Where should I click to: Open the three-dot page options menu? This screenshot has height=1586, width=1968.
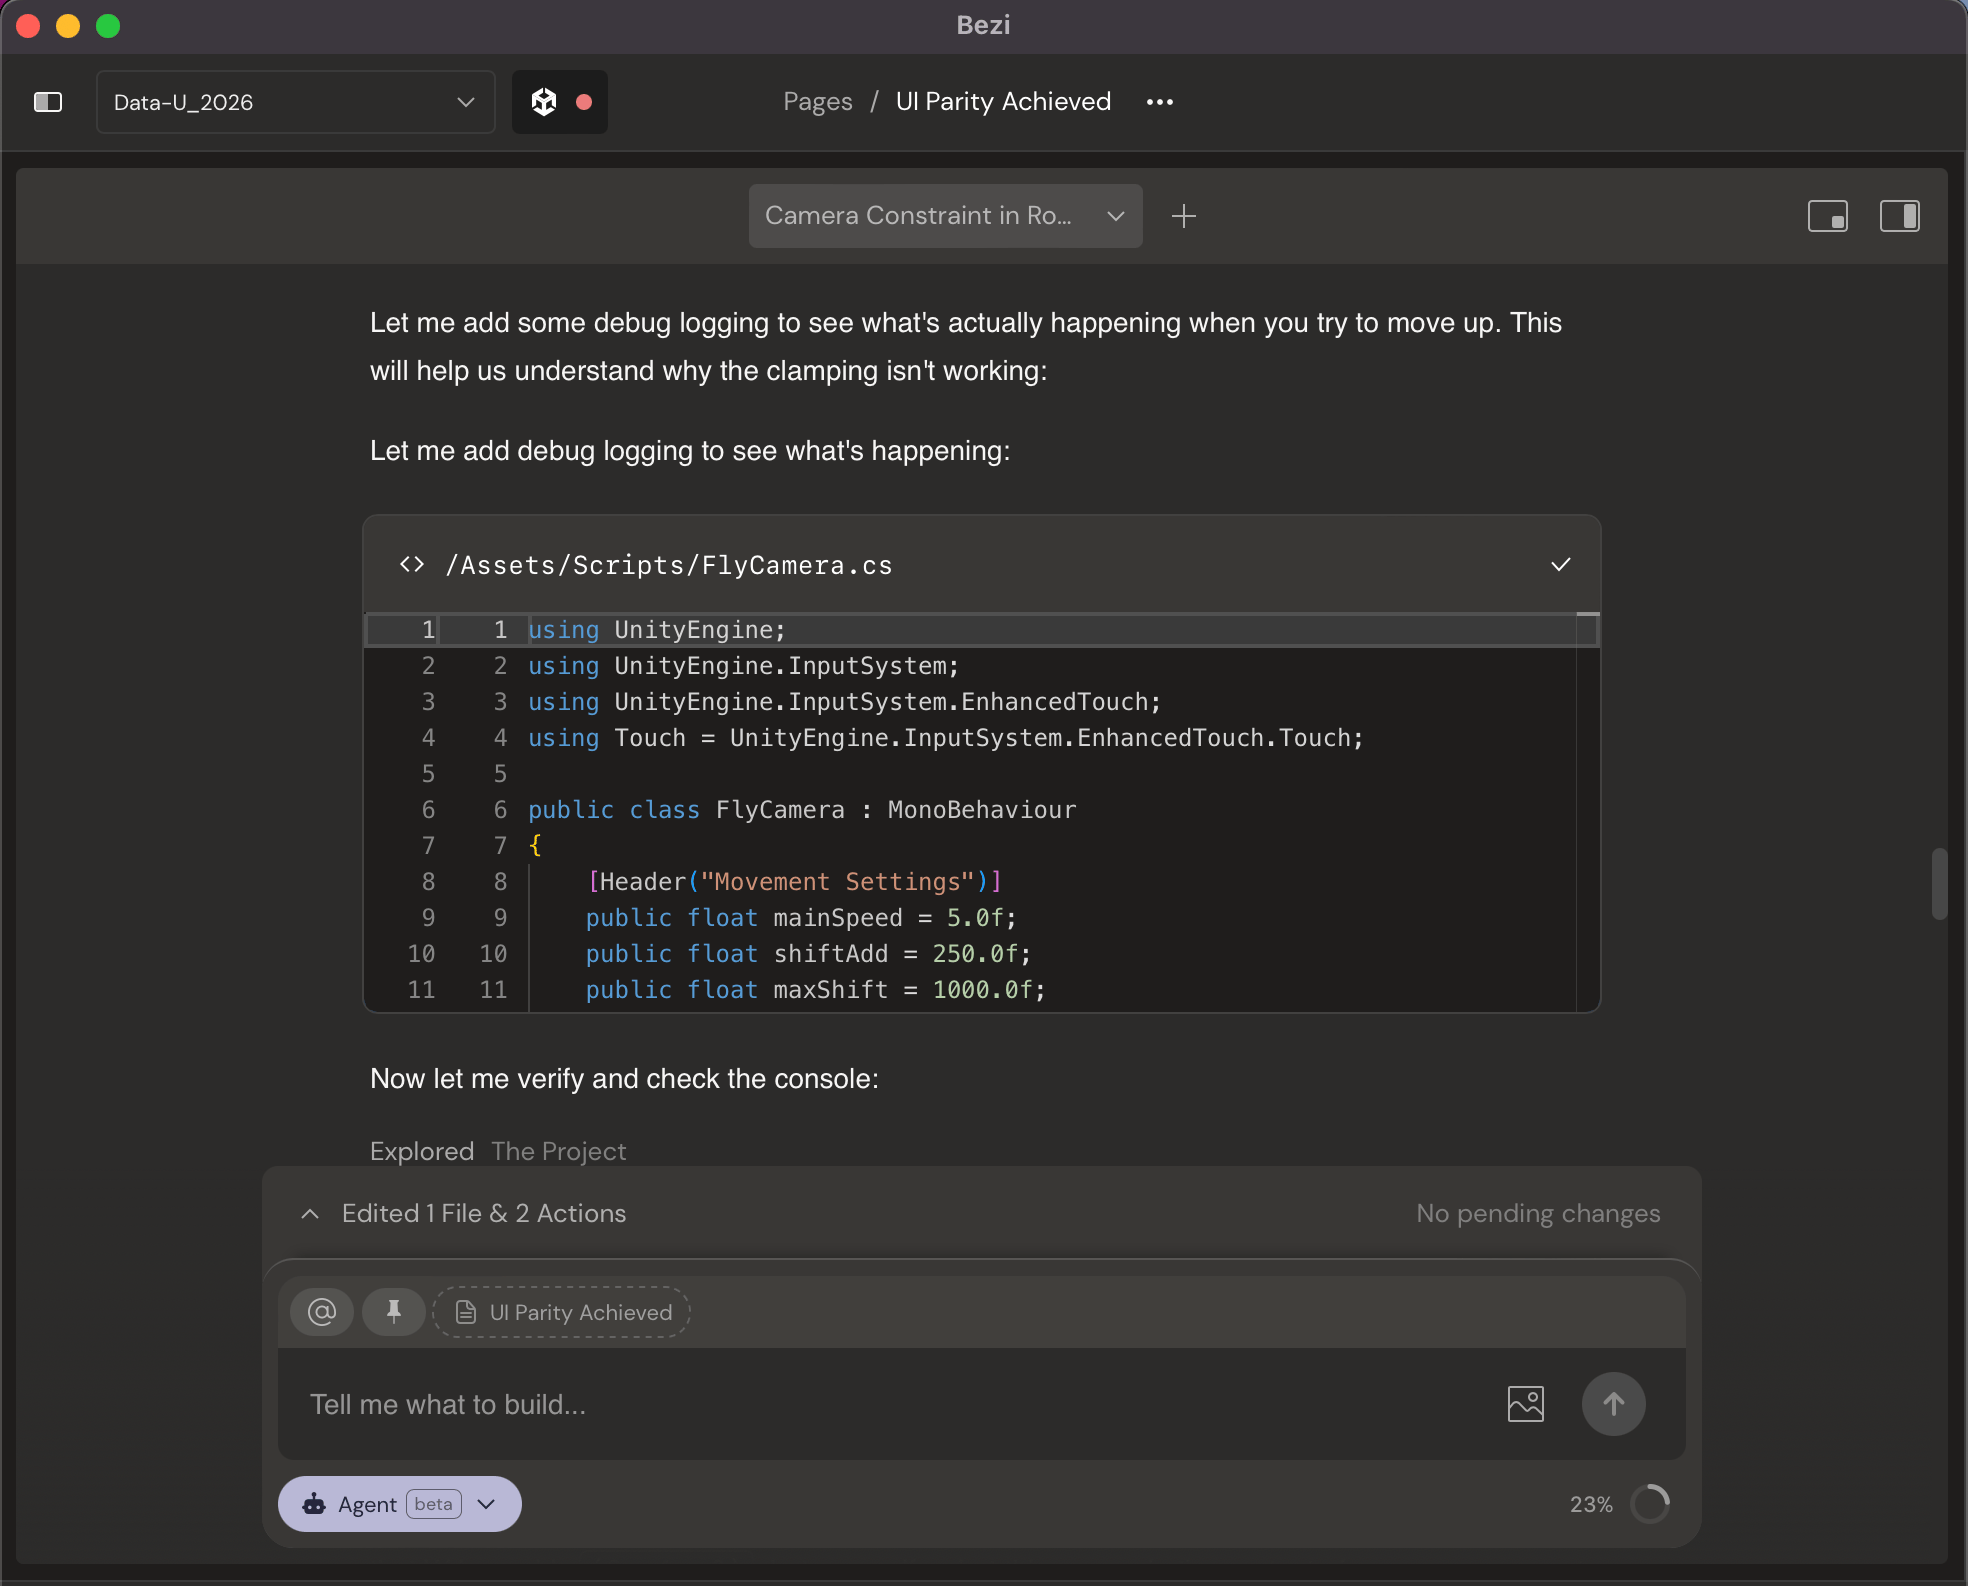click(1159, 102)
